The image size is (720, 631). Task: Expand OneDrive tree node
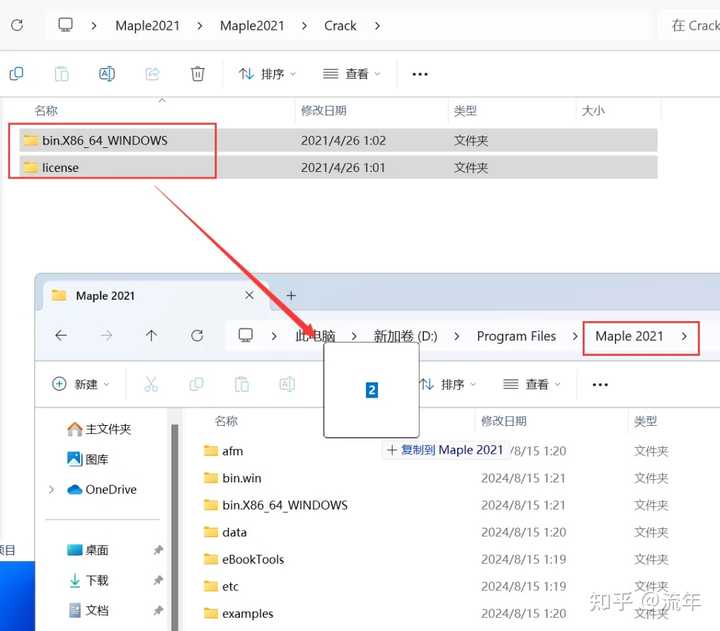point(51,490)
